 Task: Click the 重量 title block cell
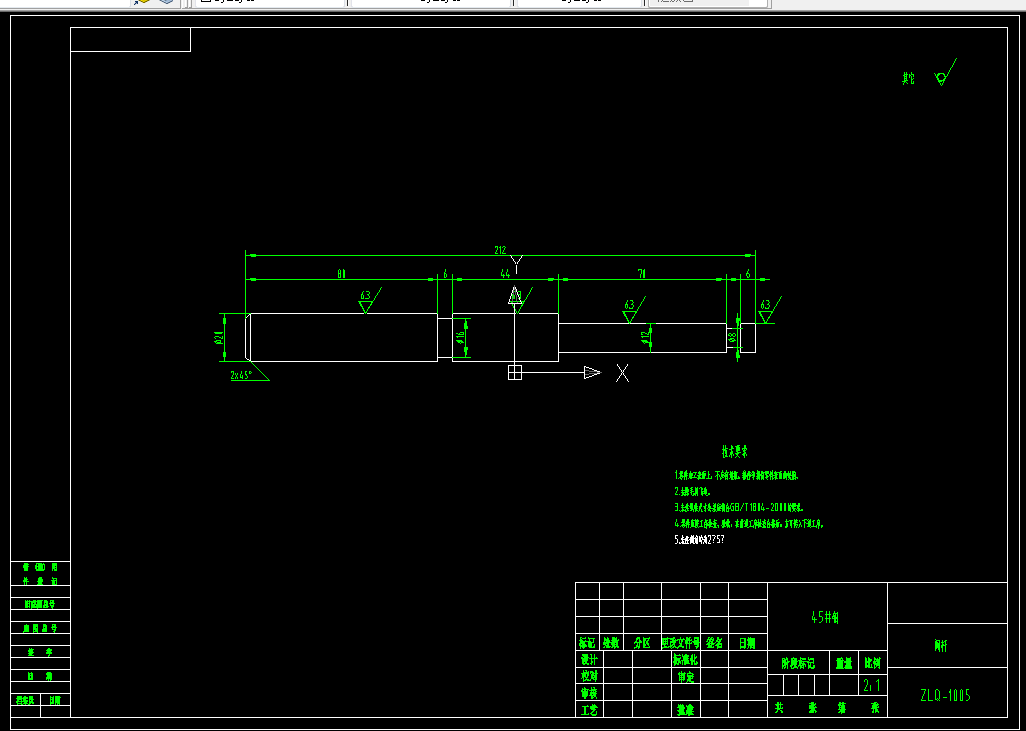(843, 663)
